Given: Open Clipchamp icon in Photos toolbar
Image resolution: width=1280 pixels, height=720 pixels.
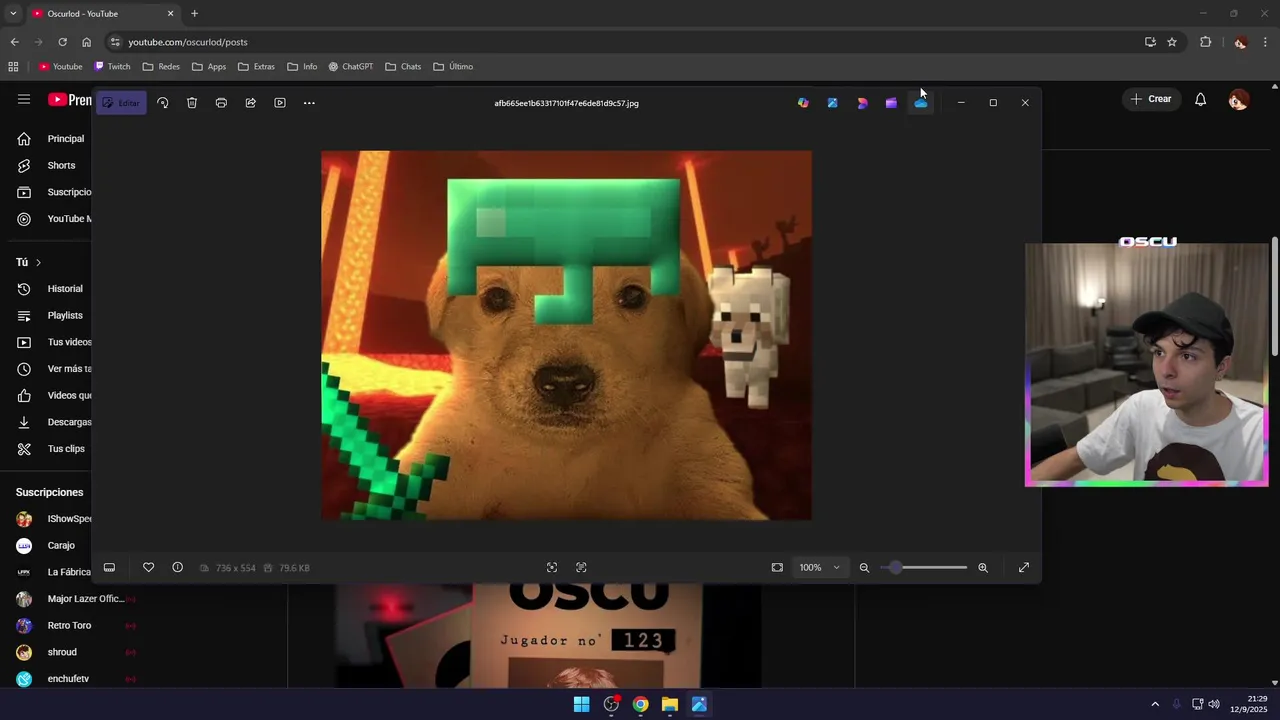Looking at the screenshot, I should pos(891,103).
